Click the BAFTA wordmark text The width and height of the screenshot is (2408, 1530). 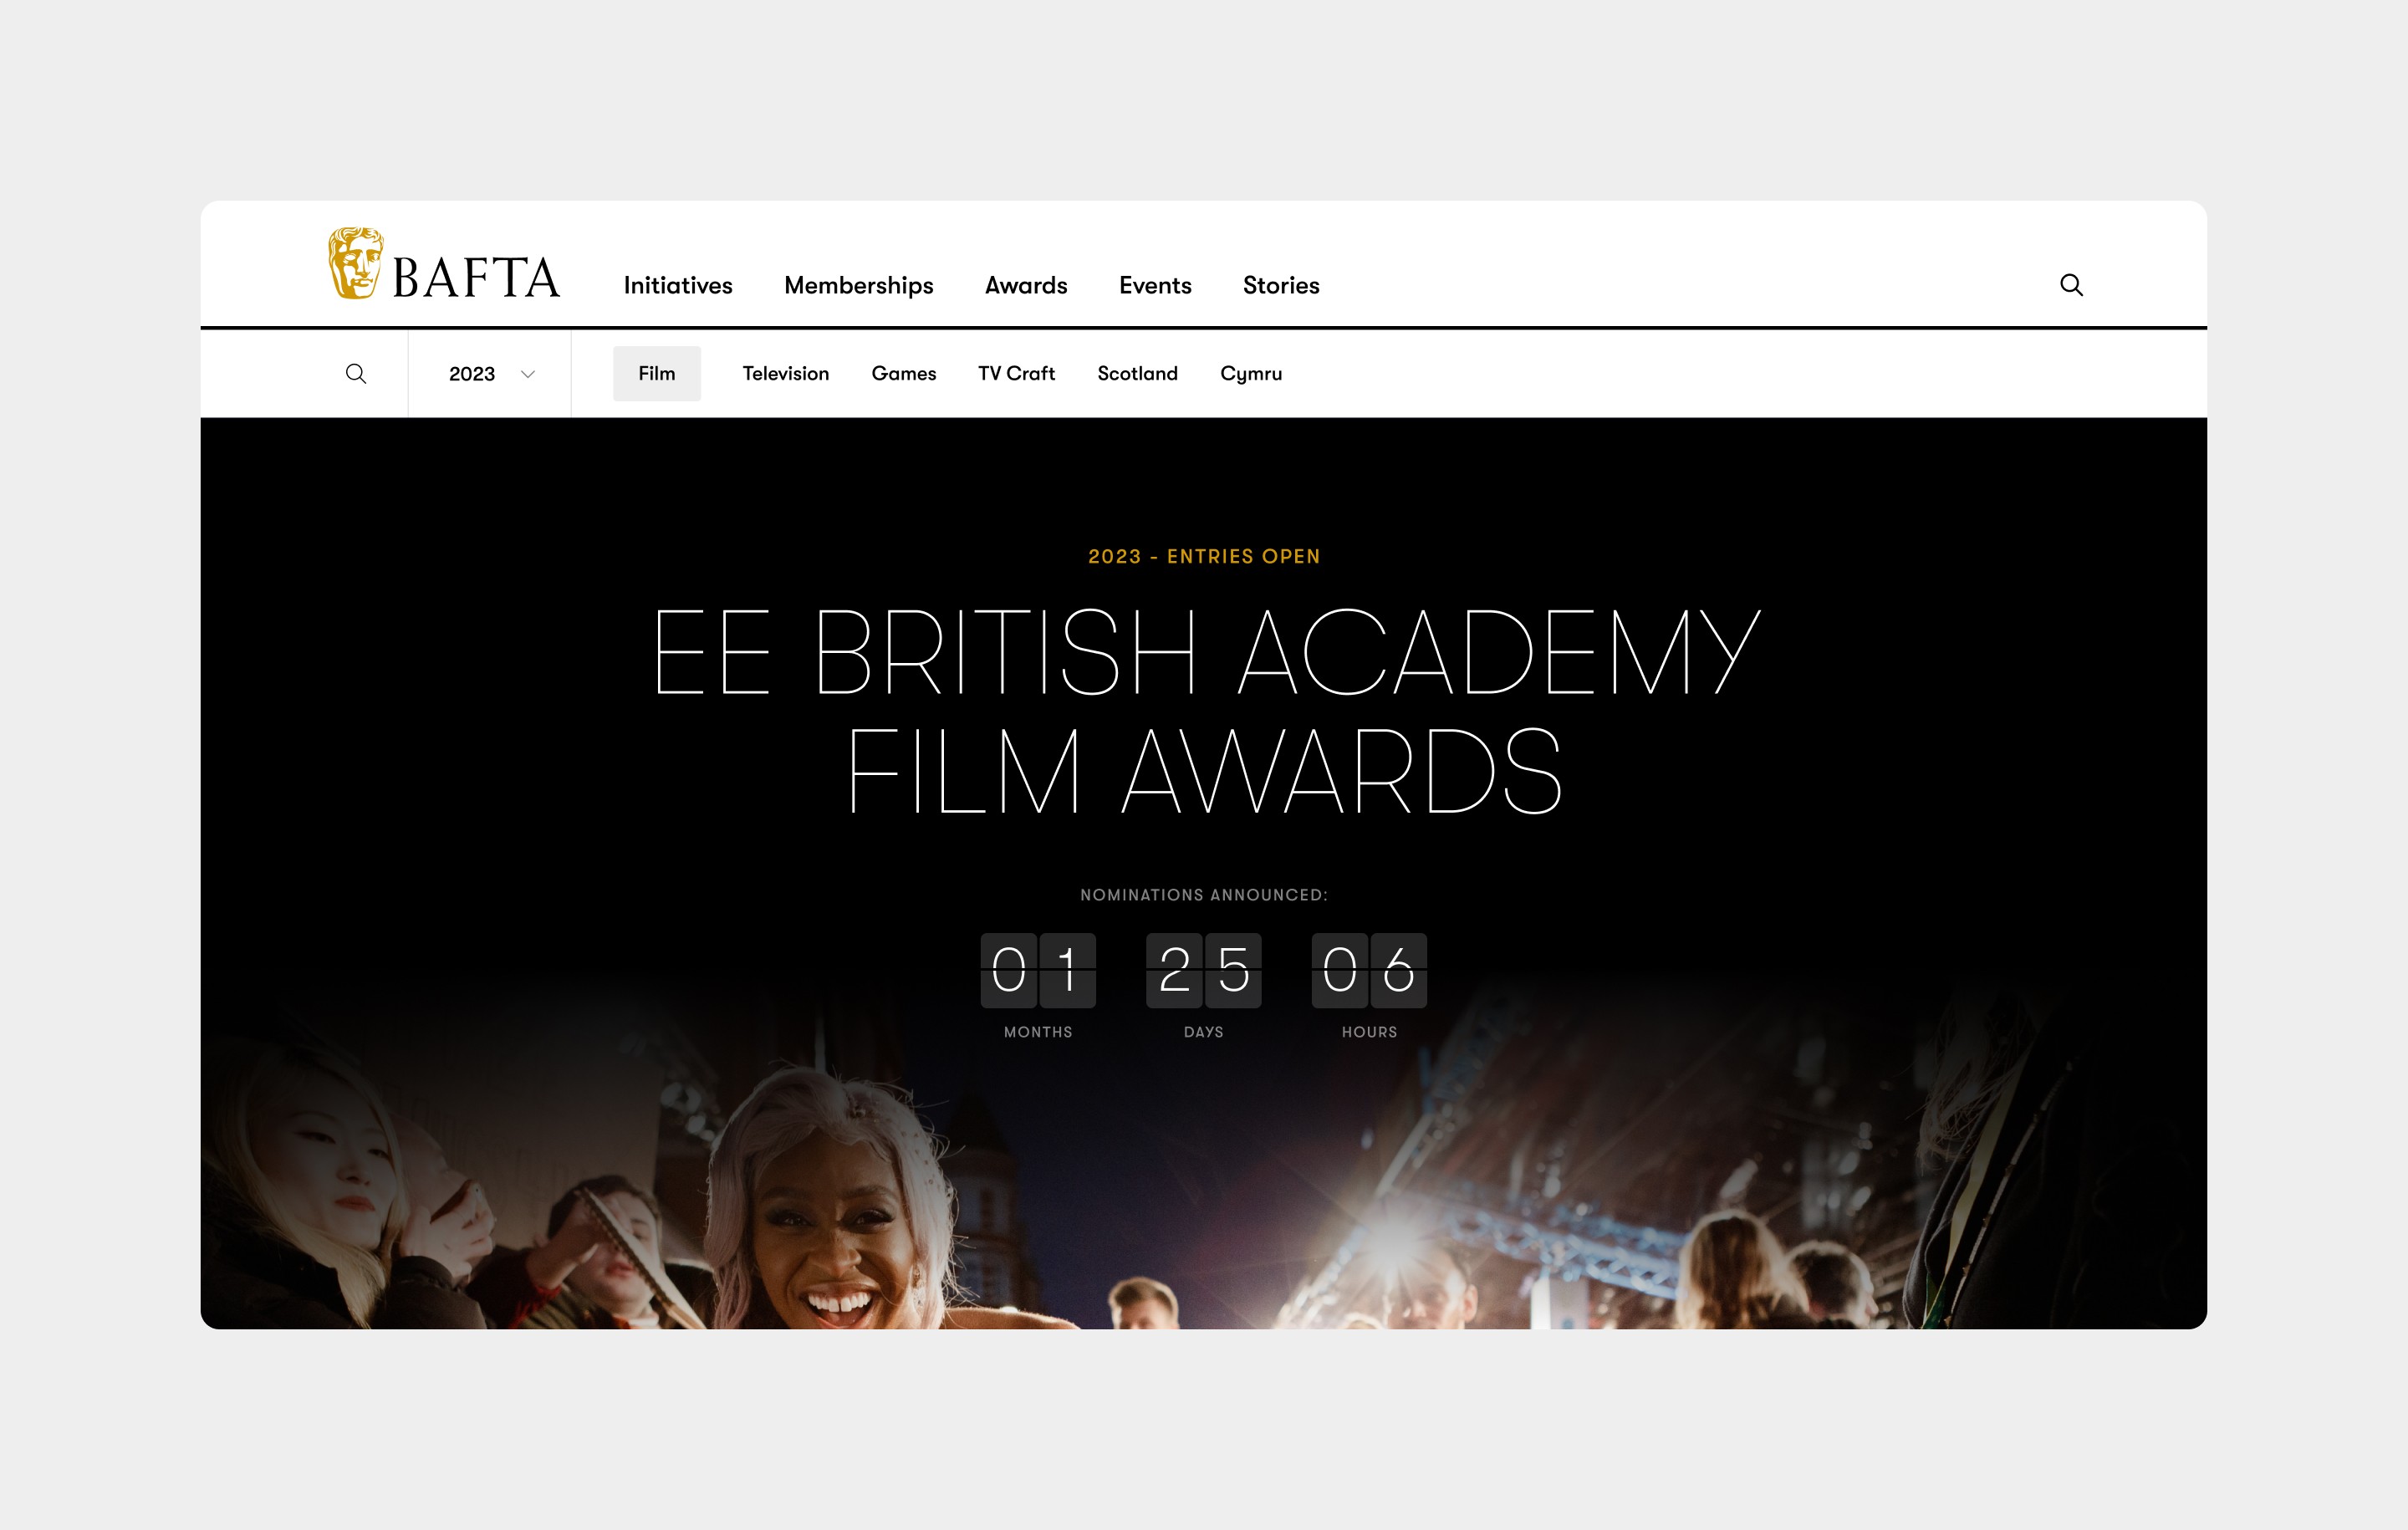click(x=476, y=278)
